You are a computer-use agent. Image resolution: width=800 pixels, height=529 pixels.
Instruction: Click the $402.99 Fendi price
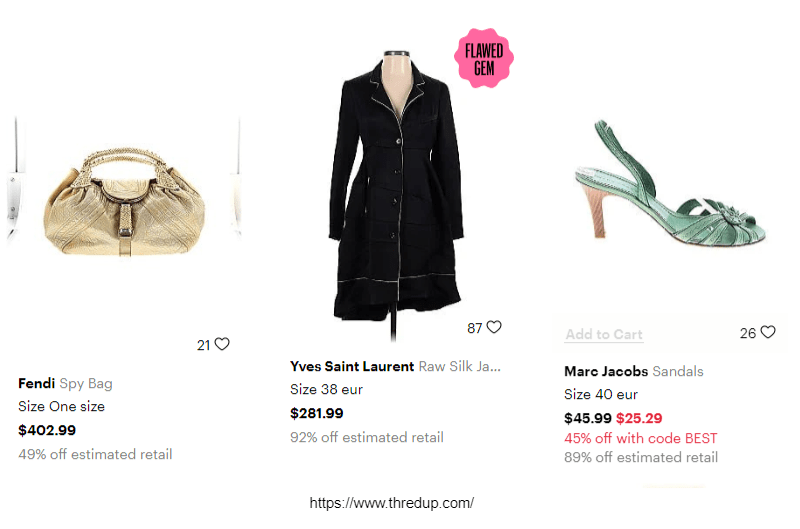tap(47, 430)
